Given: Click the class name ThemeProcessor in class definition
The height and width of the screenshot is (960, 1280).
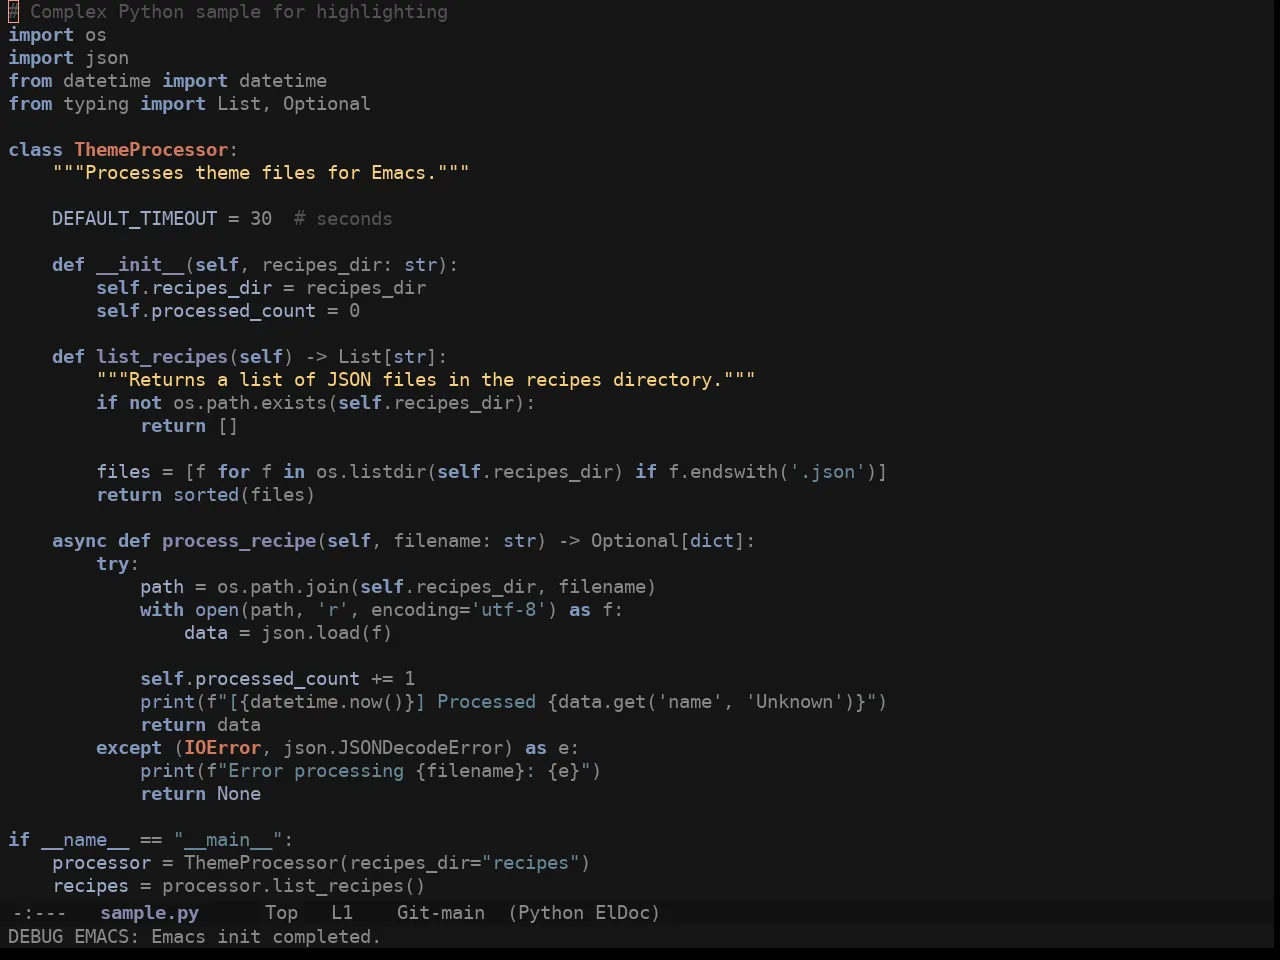Looking at the screenshot, I should click(151, 150).
